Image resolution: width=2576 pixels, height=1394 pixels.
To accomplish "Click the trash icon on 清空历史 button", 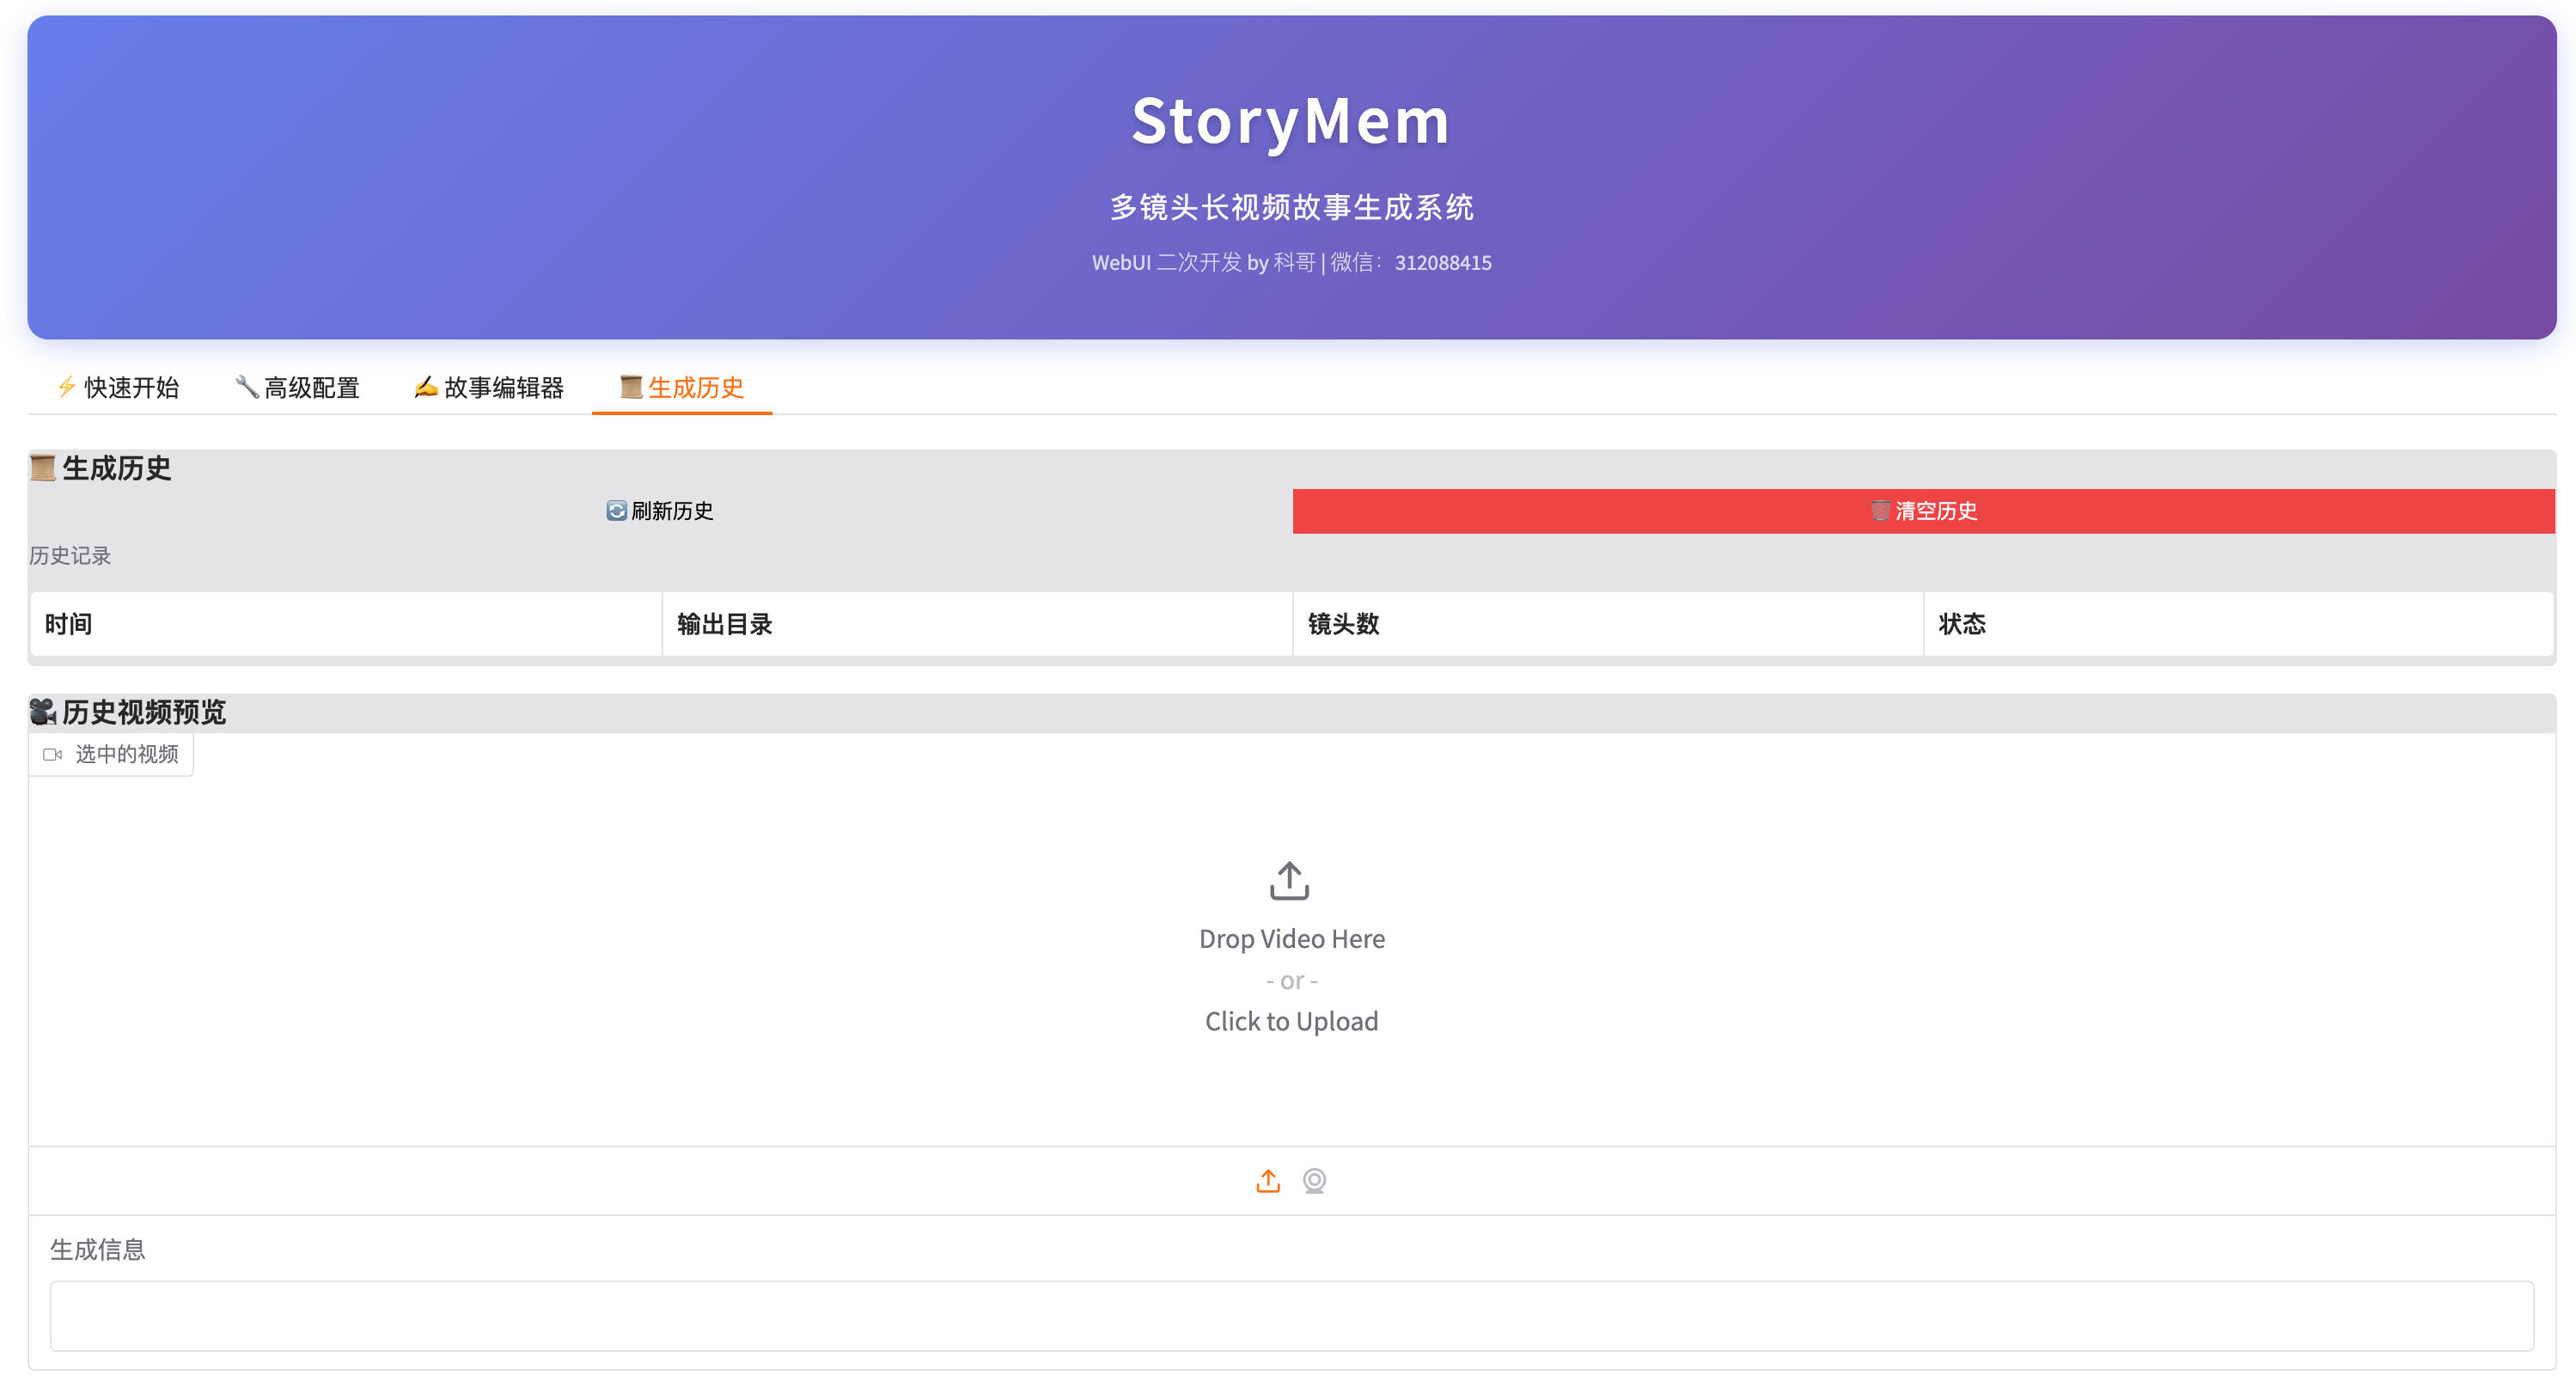I will coord(1879,511).
